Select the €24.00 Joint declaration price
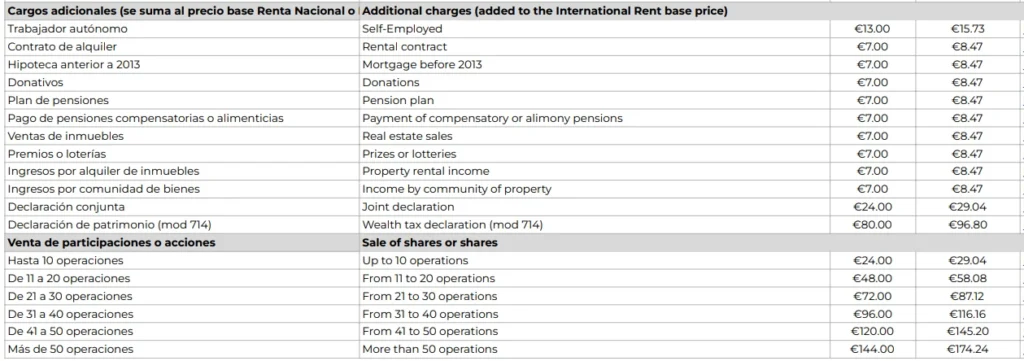 tap(872, 206)
